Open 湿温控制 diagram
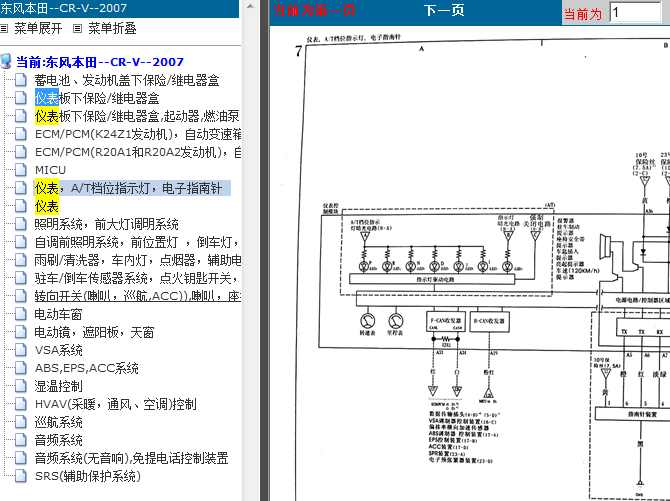The width and height of the screenshot is (670, 501). [x=58, y=386]
